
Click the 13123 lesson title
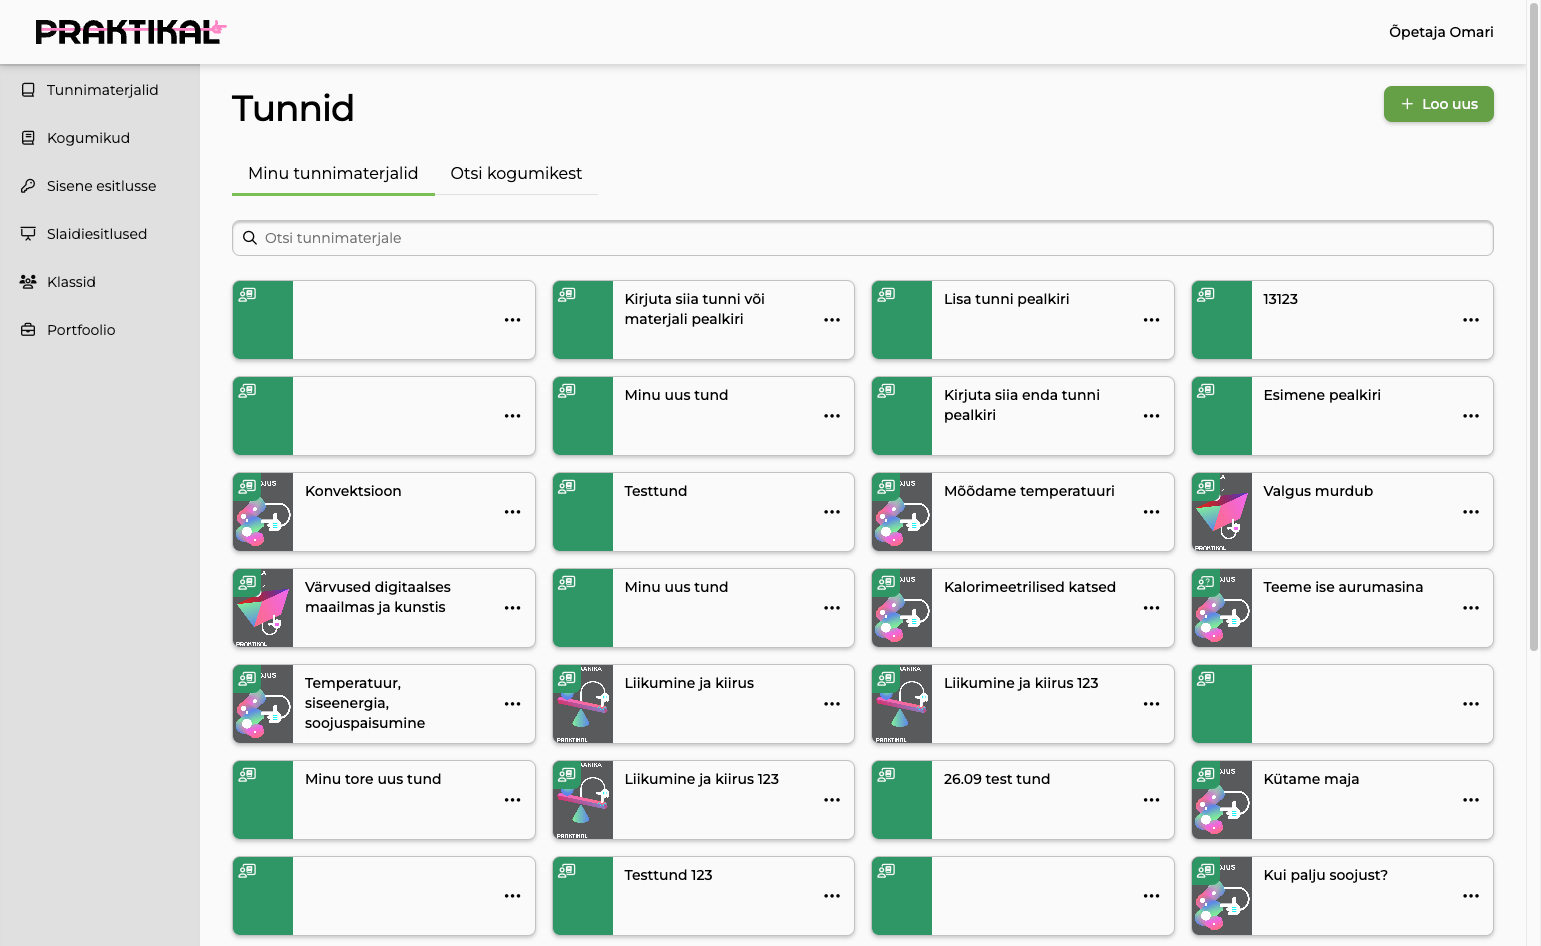point(1280,299)
